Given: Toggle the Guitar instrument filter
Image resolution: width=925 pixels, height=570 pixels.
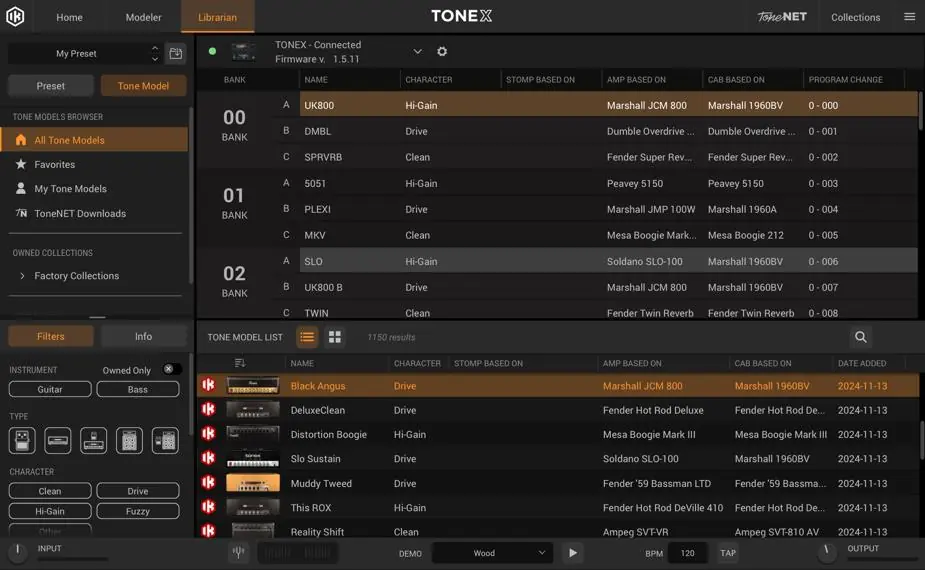Looking at the screenshot, I should (x=50, y=389).
